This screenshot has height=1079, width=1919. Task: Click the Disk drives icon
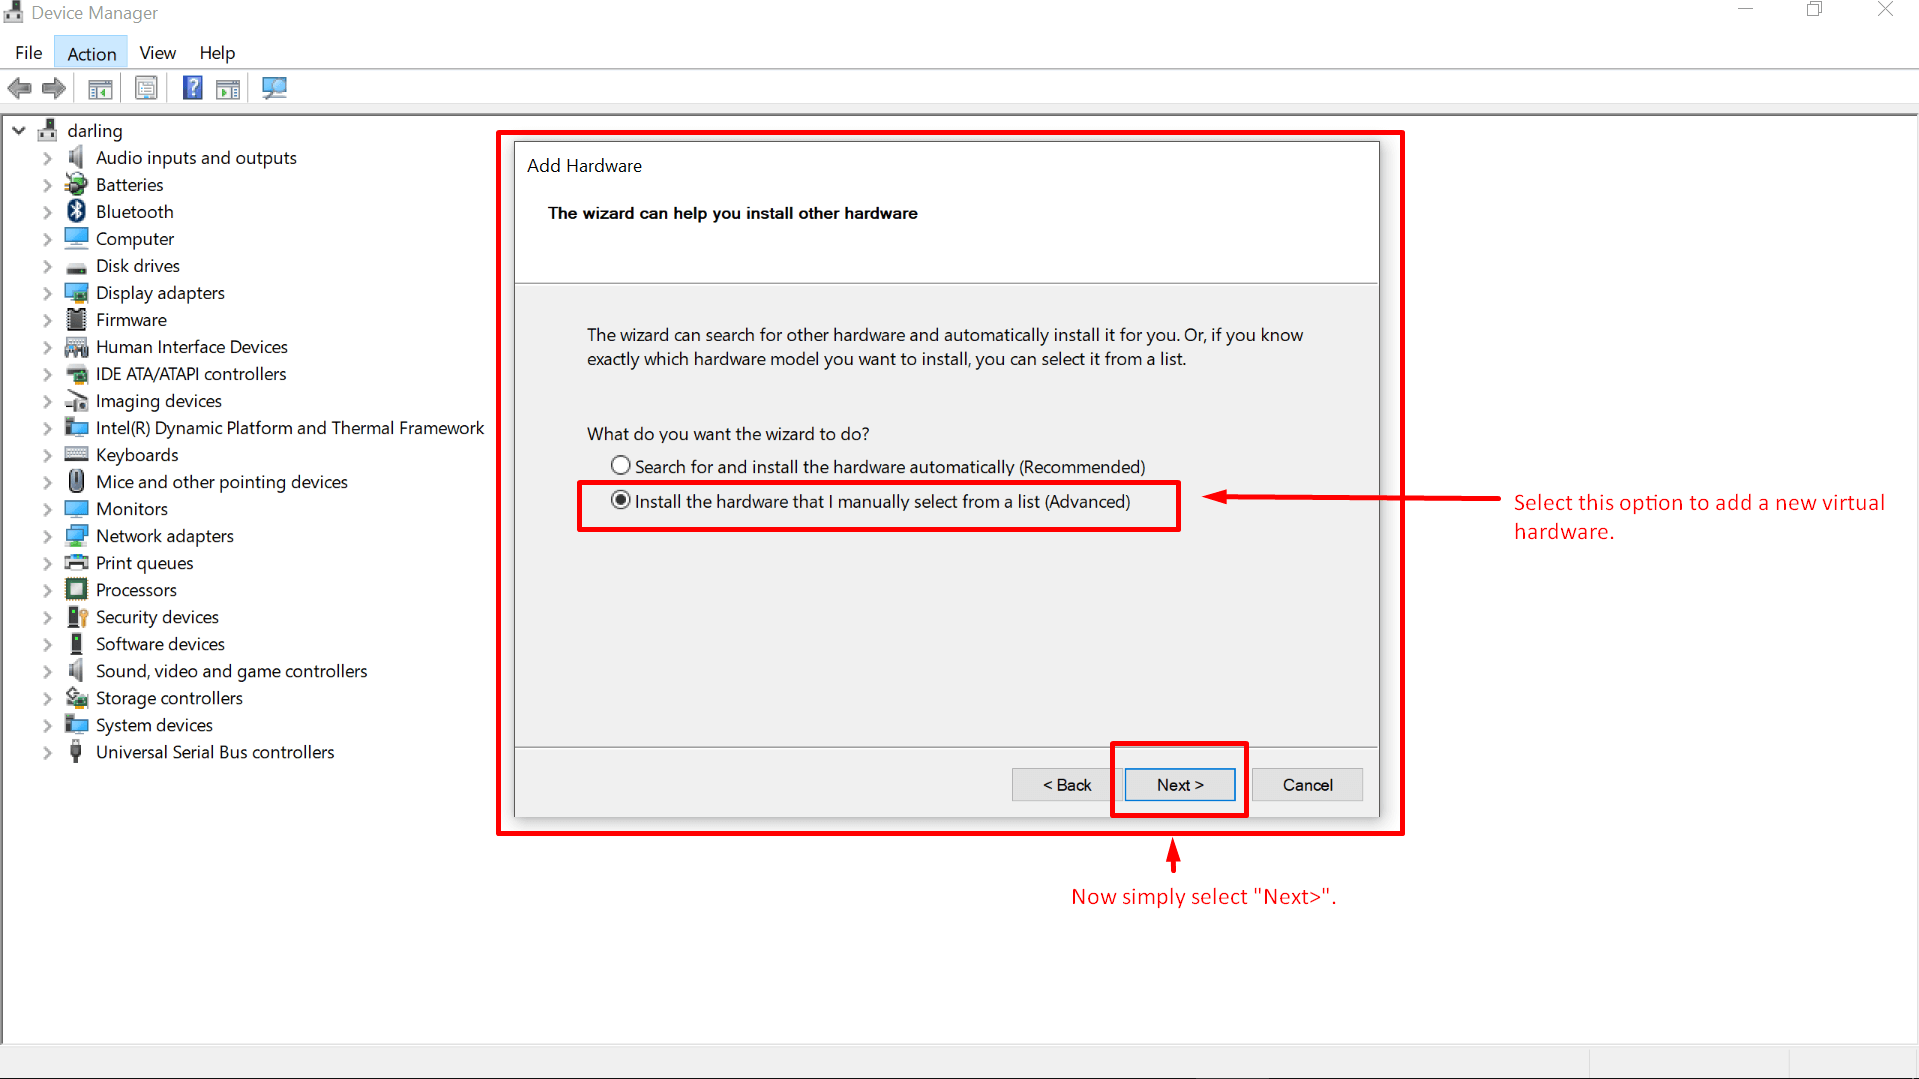coord(76,266)
